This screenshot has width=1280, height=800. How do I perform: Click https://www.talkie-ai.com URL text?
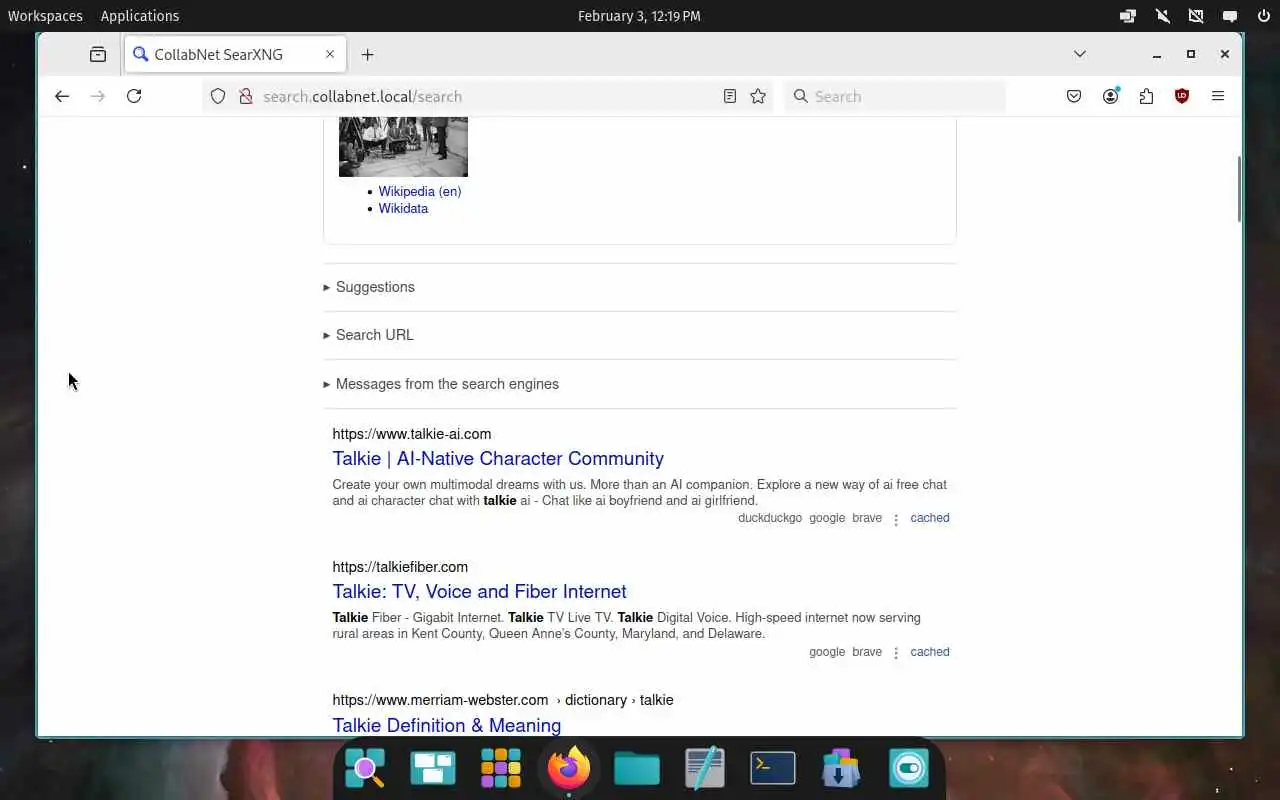(412, 434)
